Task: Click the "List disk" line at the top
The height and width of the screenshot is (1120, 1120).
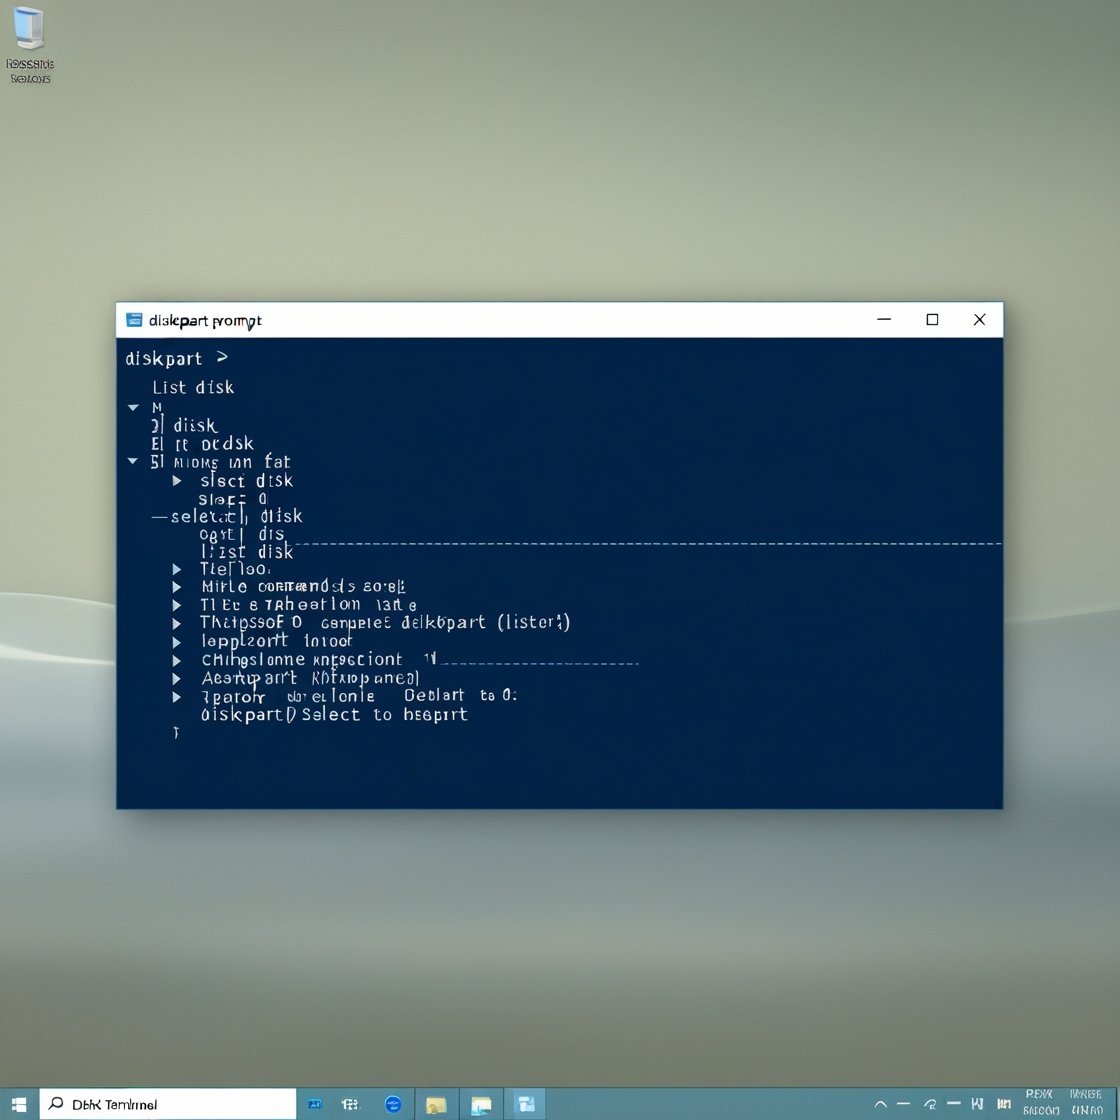Action: tap(193, 387)
